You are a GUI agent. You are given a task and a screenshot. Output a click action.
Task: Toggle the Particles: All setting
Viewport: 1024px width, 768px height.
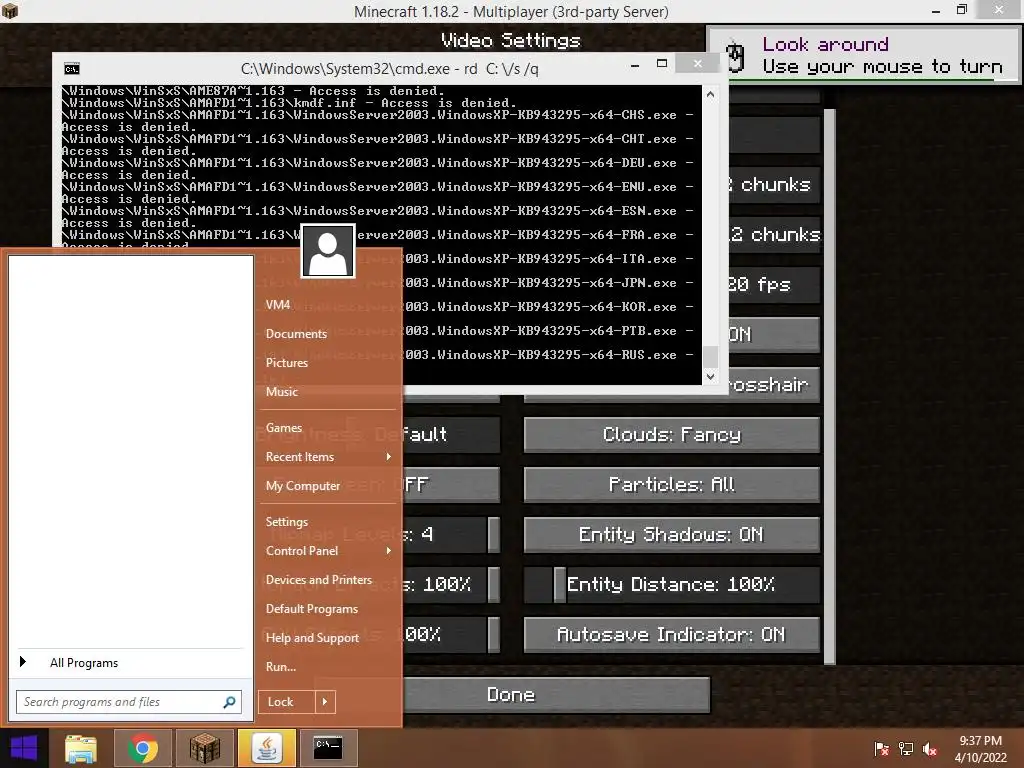(x=671, y=485)
